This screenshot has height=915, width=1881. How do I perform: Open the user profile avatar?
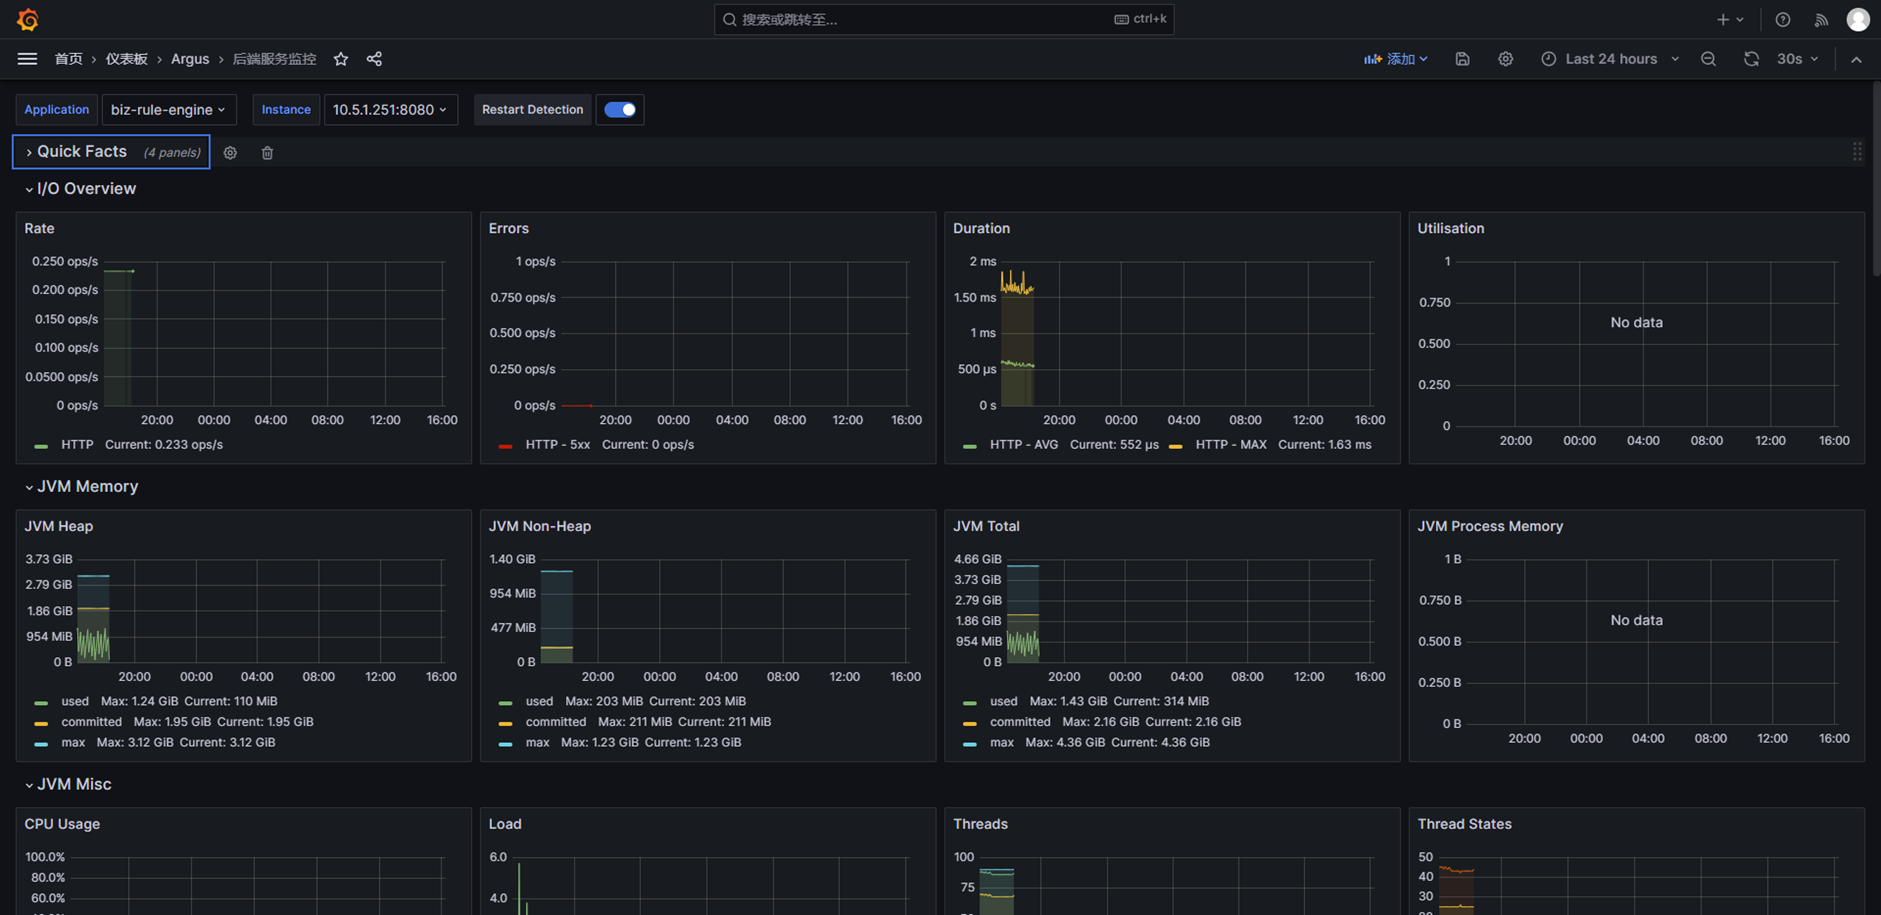(1858, 19)
